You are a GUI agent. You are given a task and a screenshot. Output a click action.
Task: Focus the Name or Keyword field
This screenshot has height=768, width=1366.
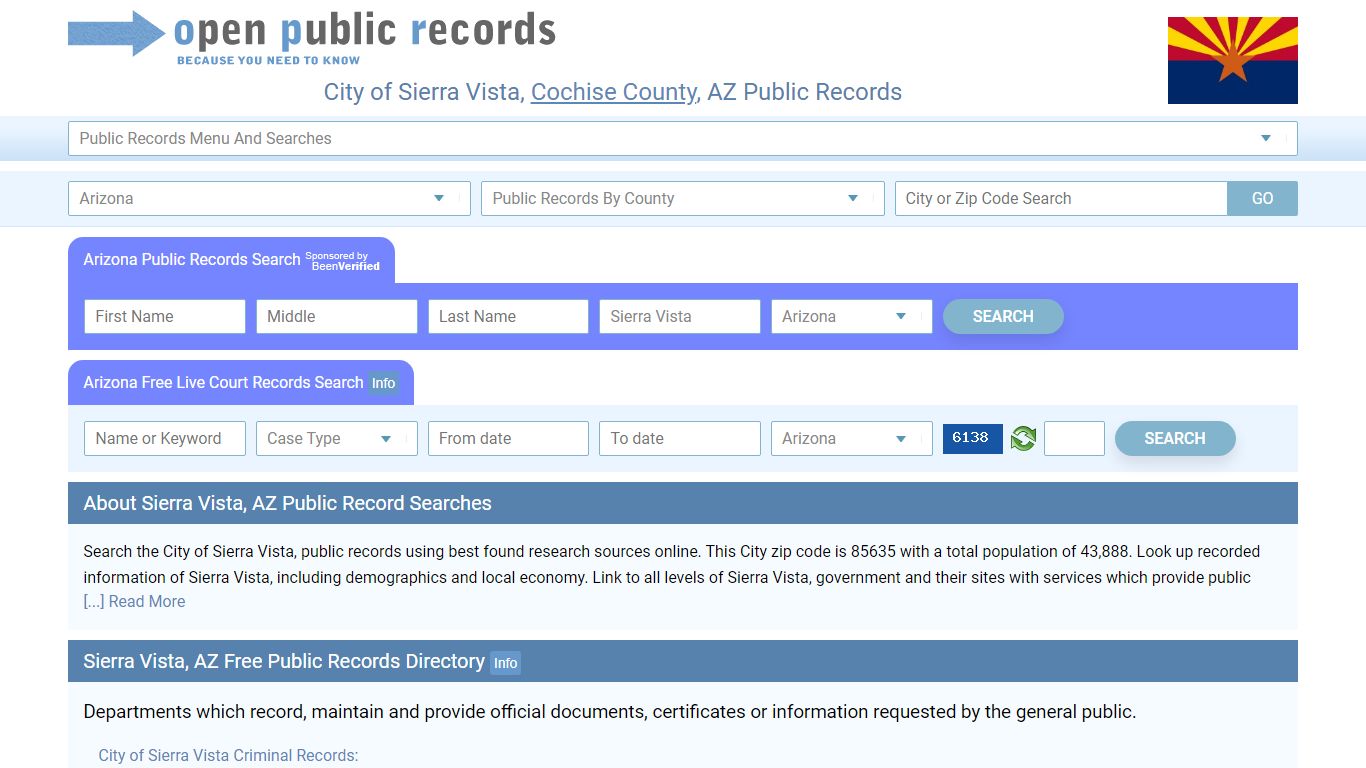165,438
